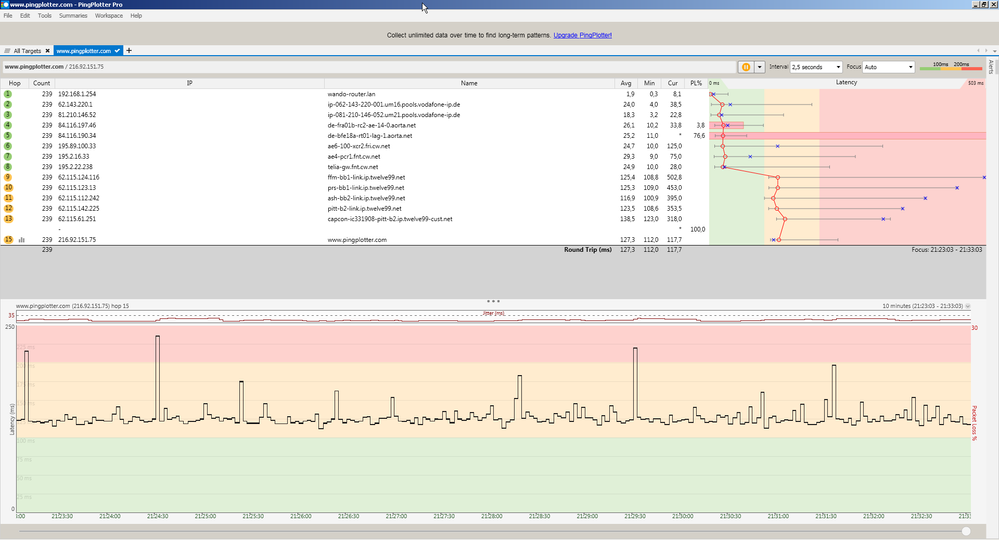The image size is (999, 540).
Task: Close the All Targets tab
Action: [47, 50]
